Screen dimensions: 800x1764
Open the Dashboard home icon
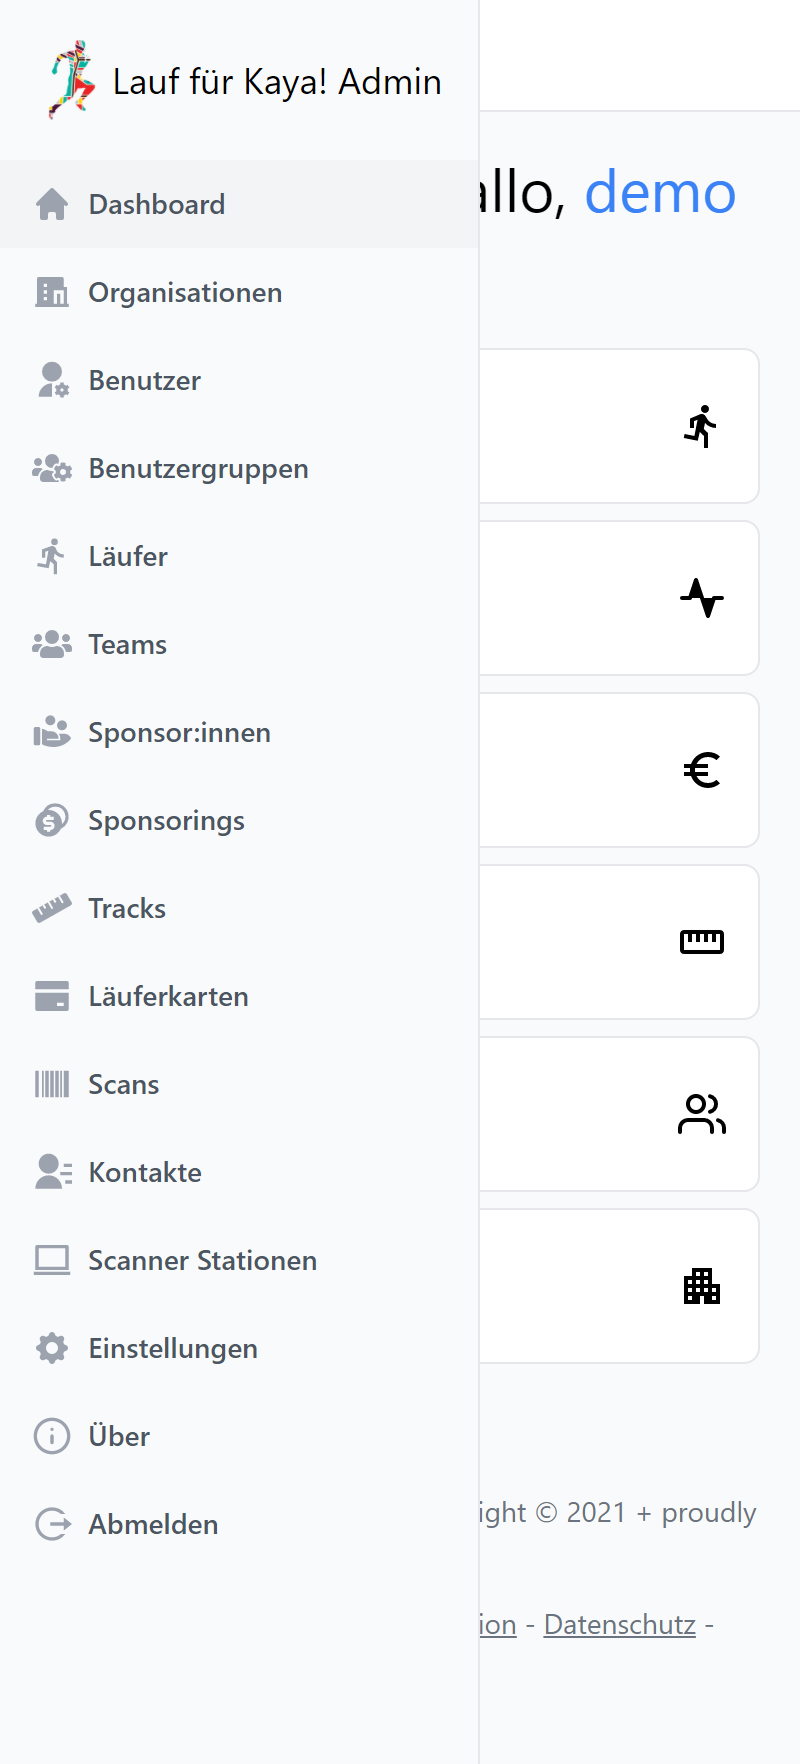[52, 204]
